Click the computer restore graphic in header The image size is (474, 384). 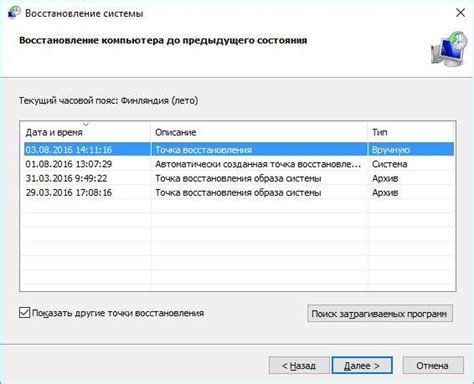449,49
